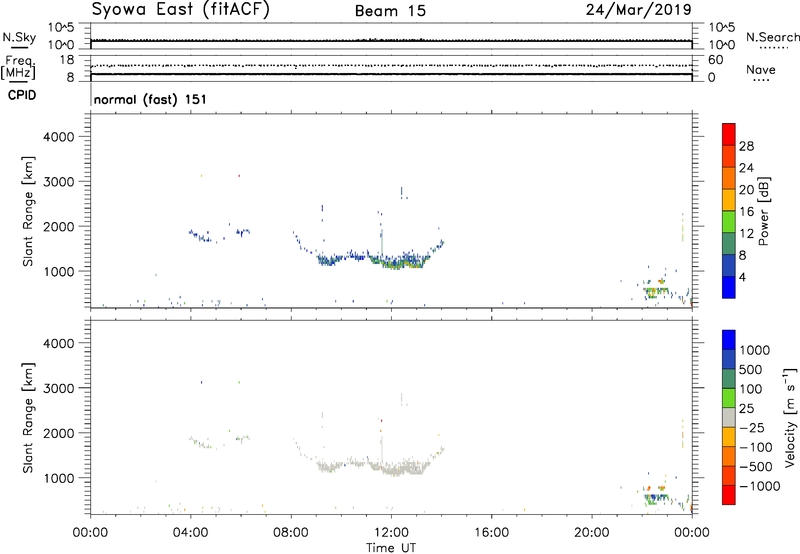800x554 pixels.
Task: Click the '04:00' time axis tick label
Action: [190, 533]
